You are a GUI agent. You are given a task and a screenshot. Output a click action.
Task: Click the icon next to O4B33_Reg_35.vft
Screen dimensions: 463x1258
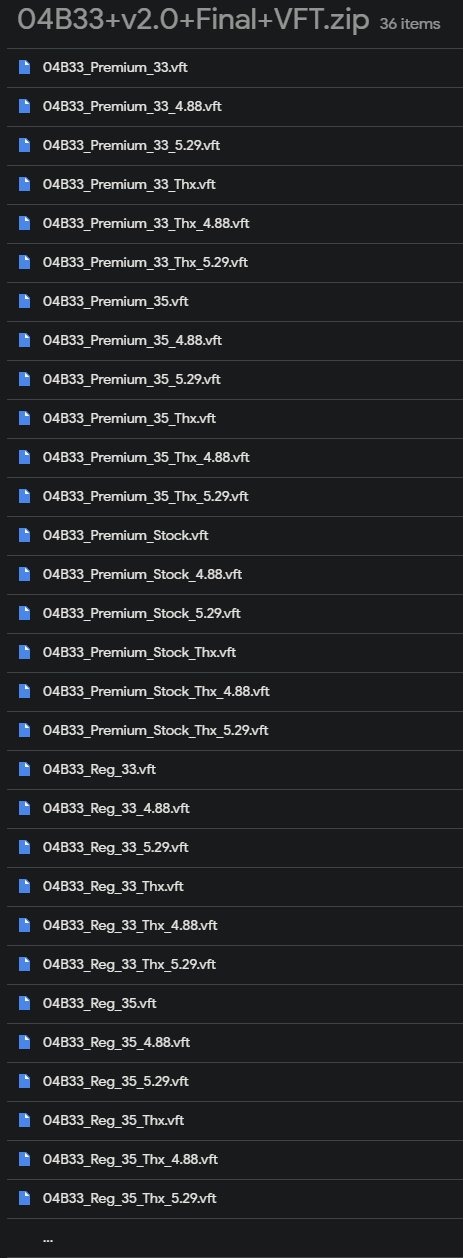click(24, 1004)
